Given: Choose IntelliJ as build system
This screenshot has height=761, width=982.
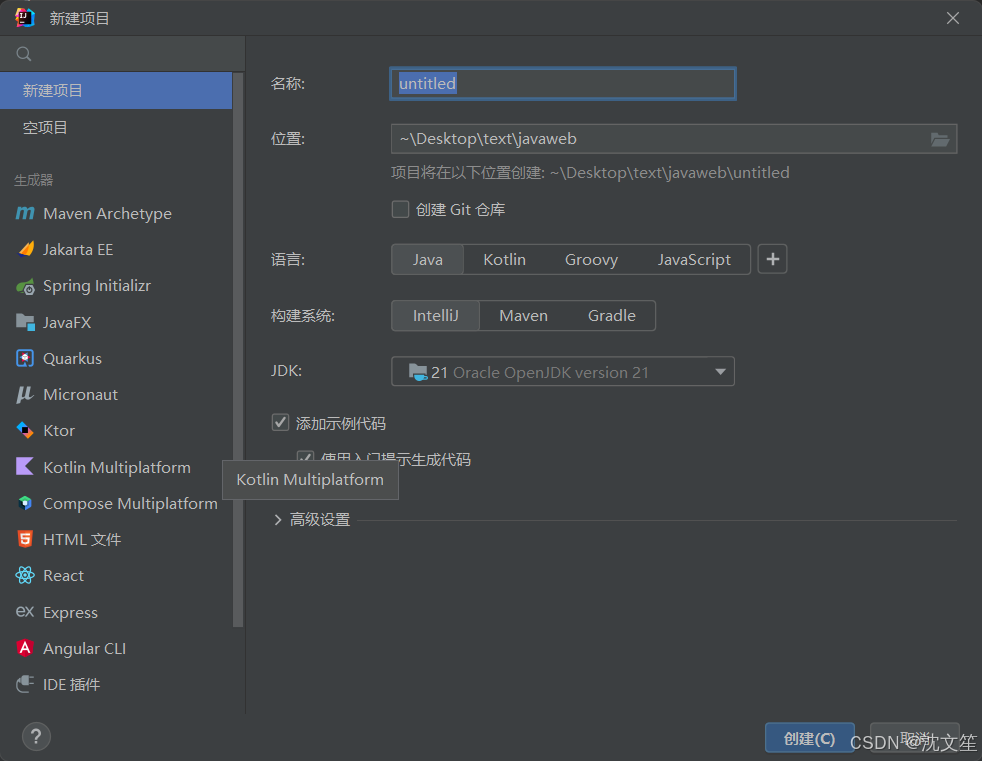Looking at the screenshot, I should 435,316.
